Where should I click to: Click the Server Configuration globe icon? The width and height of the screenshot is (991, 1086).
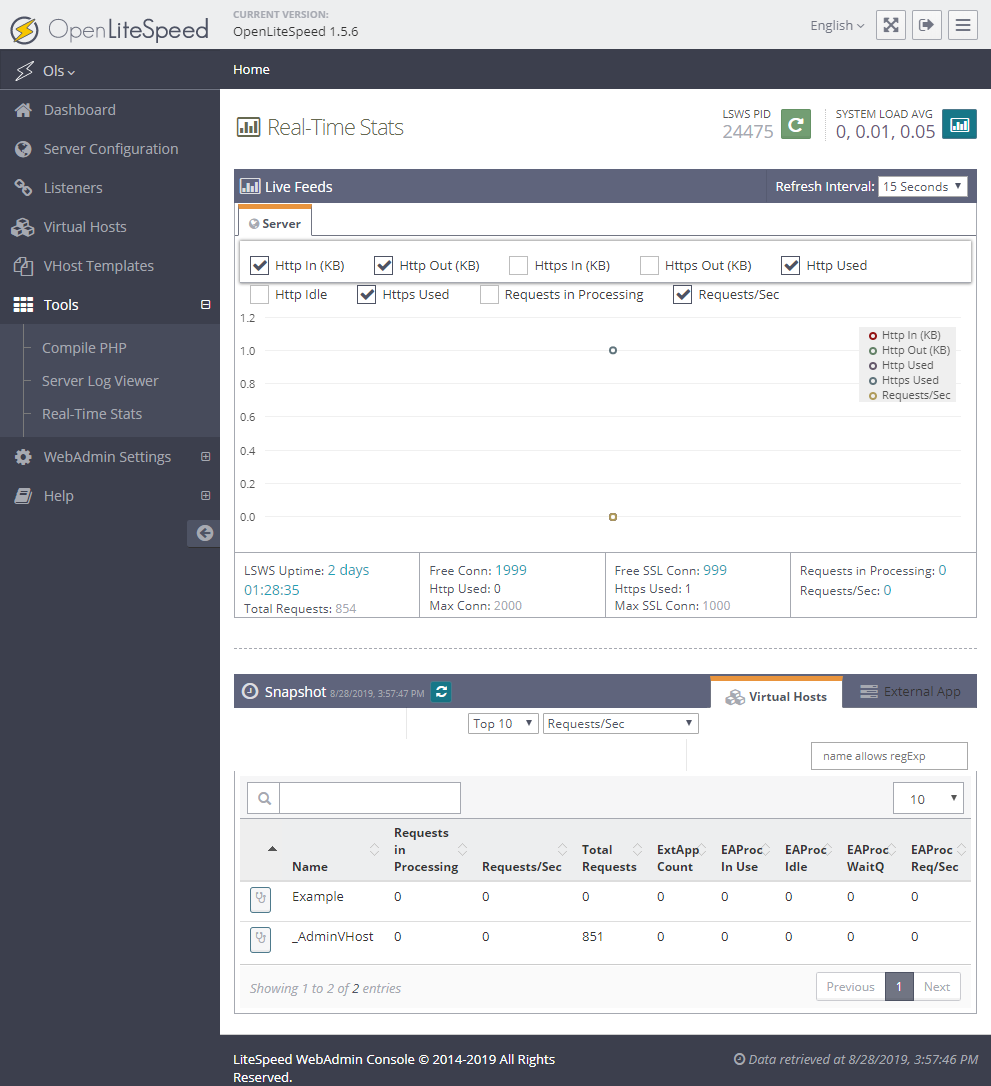click(x=24, y=149)
